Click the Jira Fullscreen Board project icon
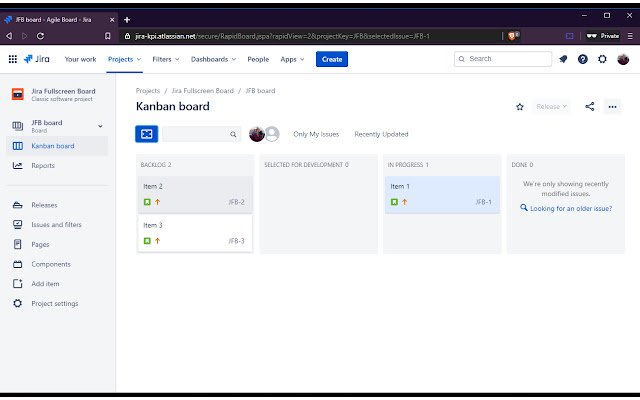Viewport: 640px width, 400px height. coord(18,94)
